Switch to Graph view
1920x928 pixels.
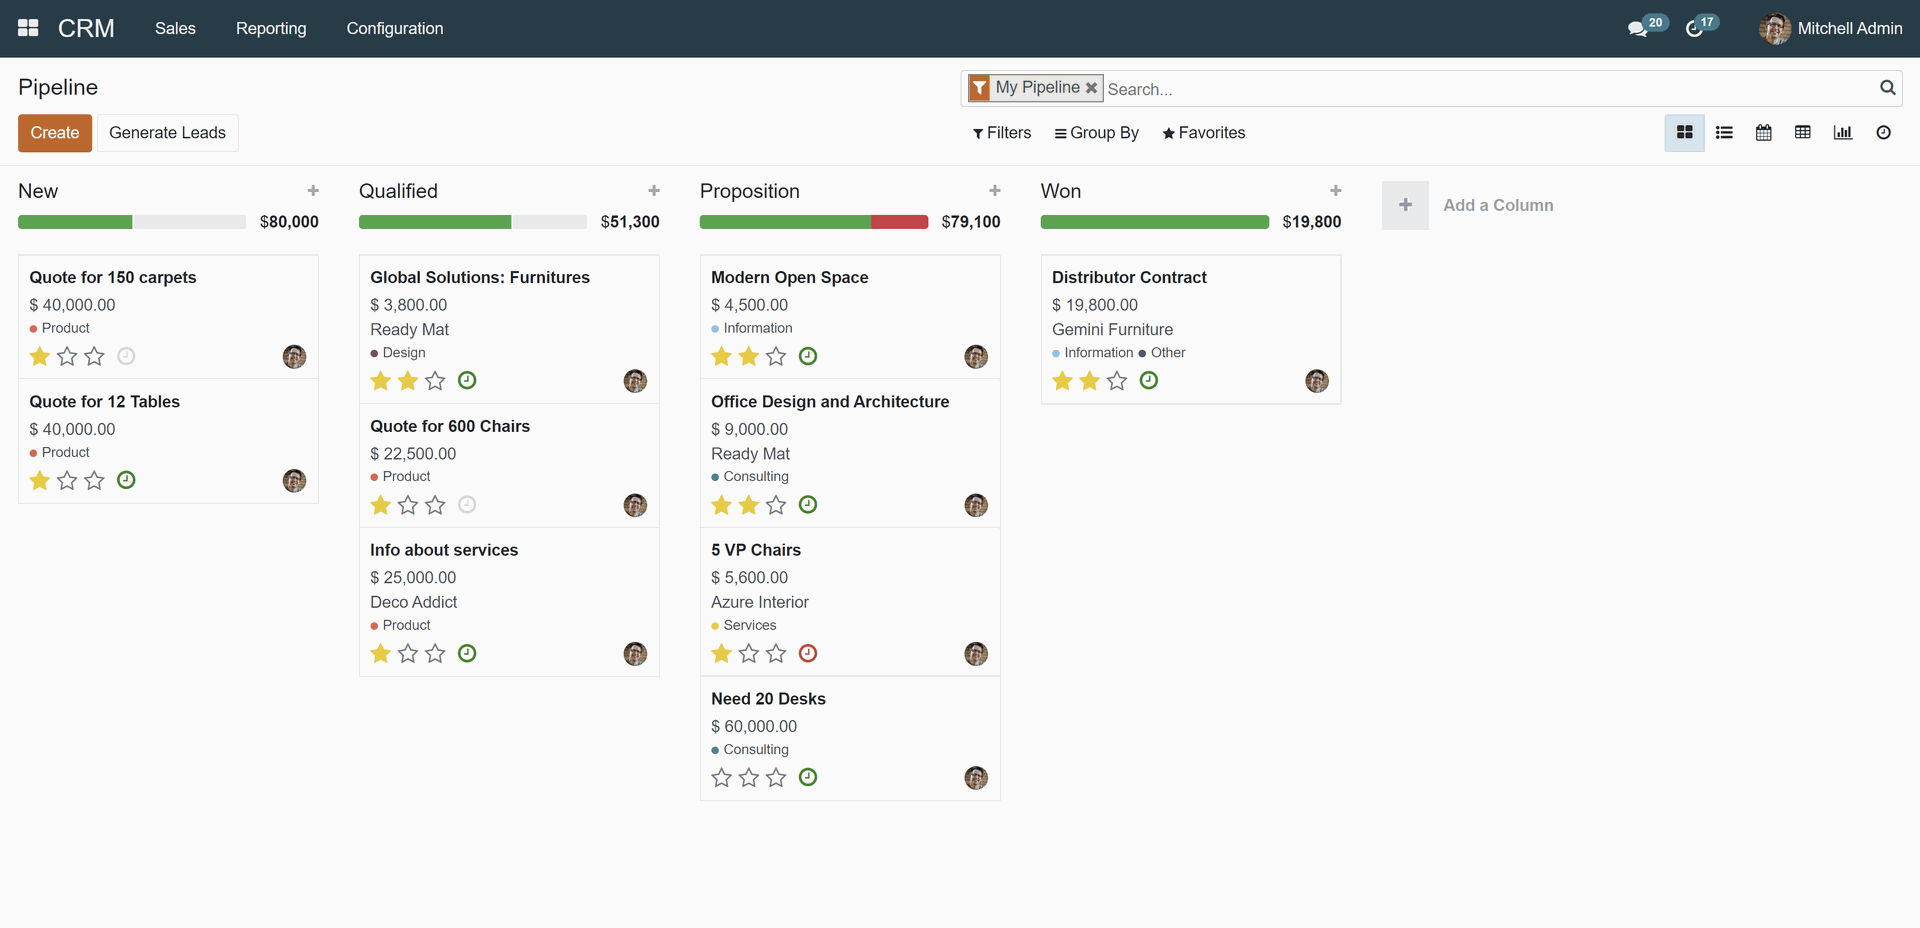tap(1843, 132)
